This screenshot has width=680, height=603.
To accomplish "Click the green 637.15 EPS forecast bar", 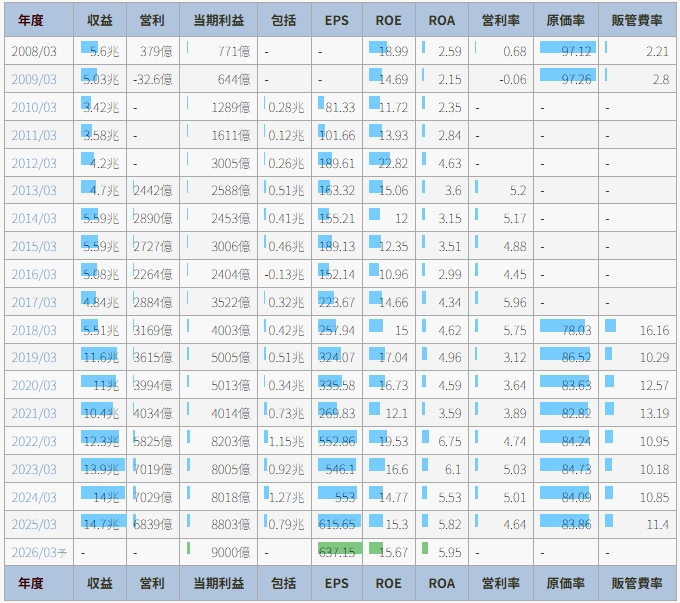I will coord(337,551).
